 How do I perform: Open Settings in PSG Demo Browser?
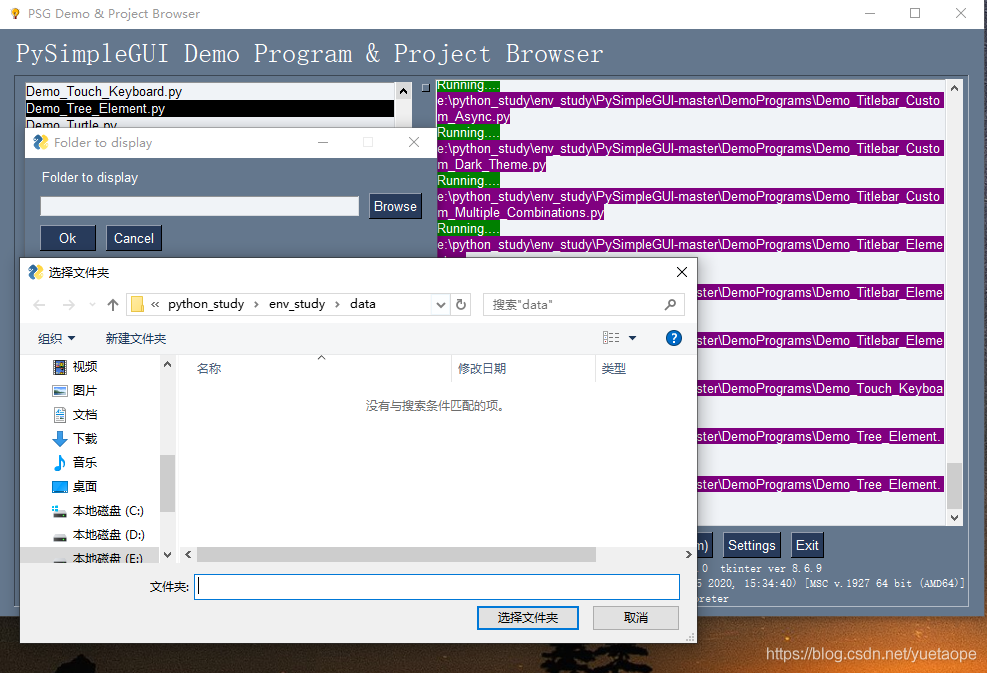pos(752,545)
